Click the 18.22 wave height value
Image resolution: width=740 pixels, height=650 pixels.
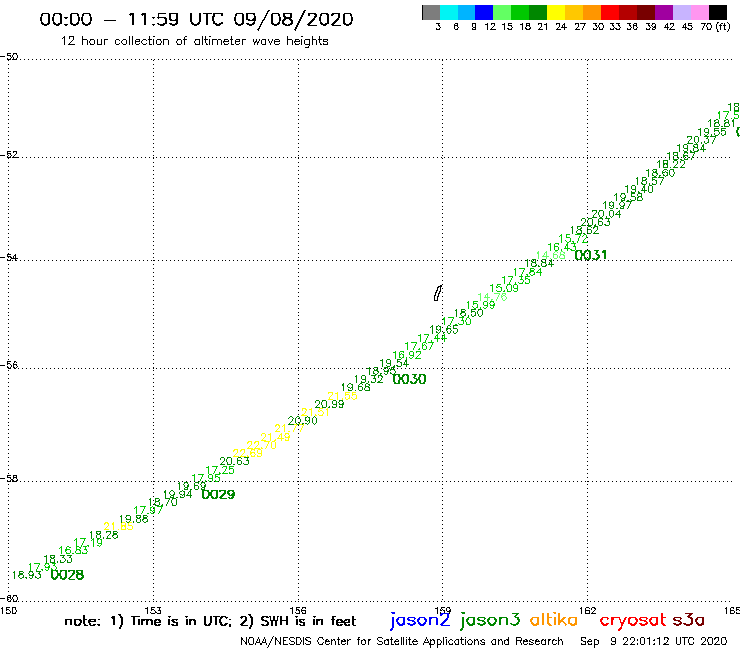pyautogui.click(x=671, y=164)
